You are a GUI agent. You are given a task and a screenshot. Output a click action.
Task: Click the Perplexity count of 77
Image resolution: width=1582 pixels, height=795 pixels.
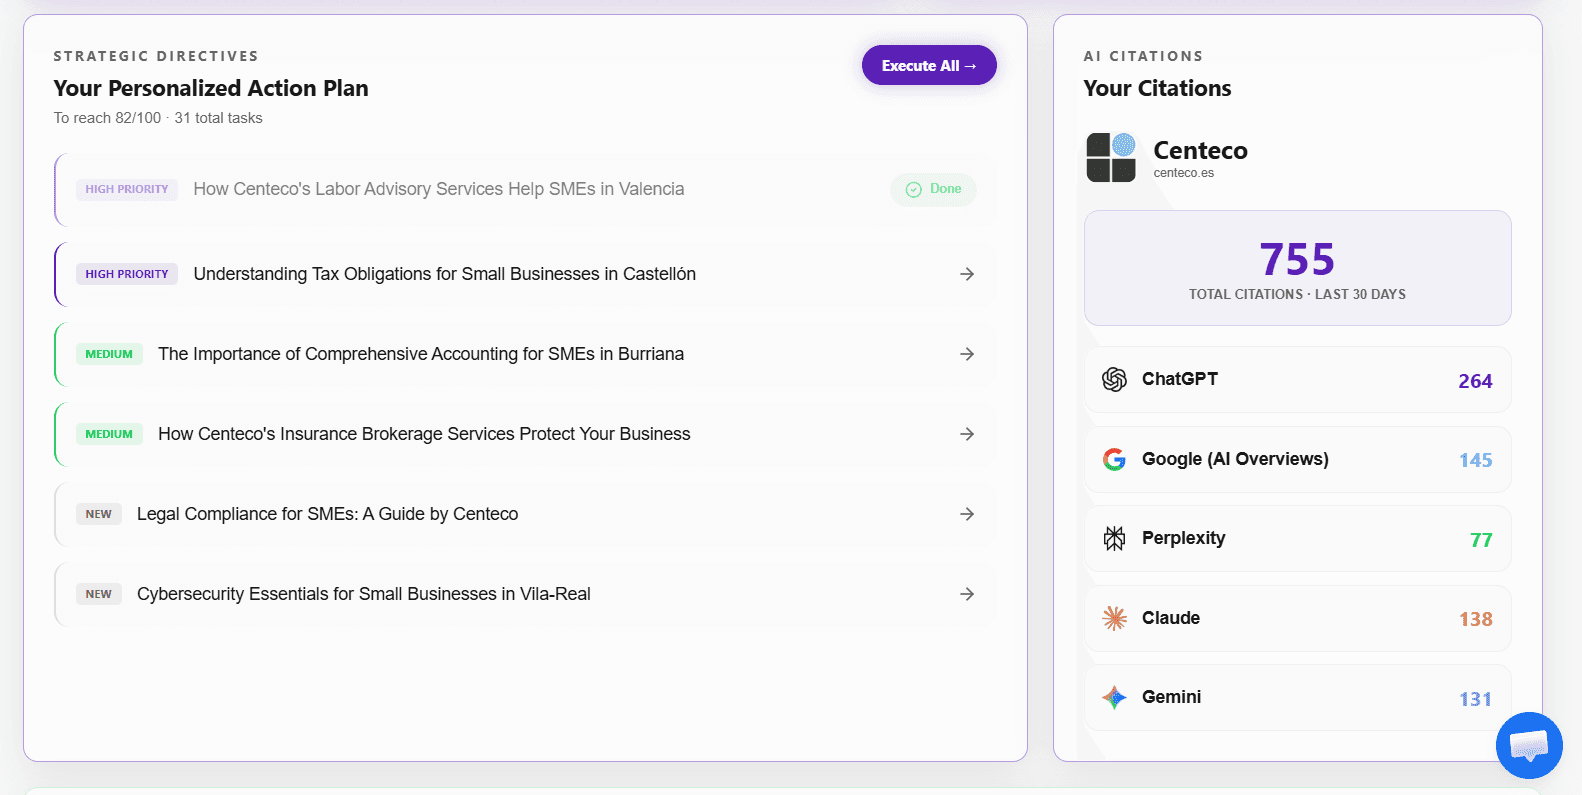click(1481, 540)
